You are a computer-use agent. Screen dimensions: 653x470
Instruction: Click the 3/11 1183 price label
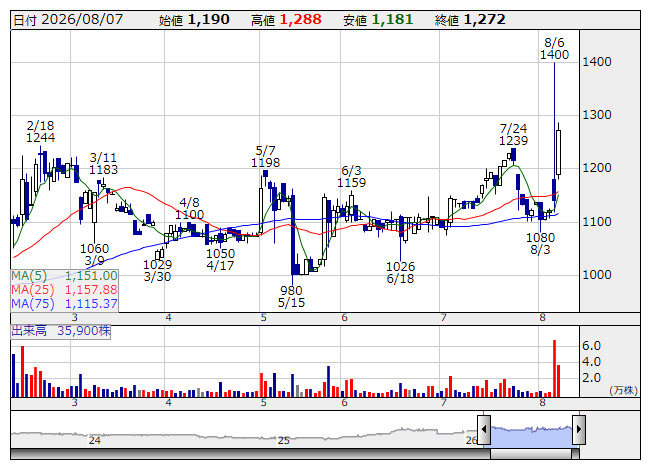pos(103,164)
